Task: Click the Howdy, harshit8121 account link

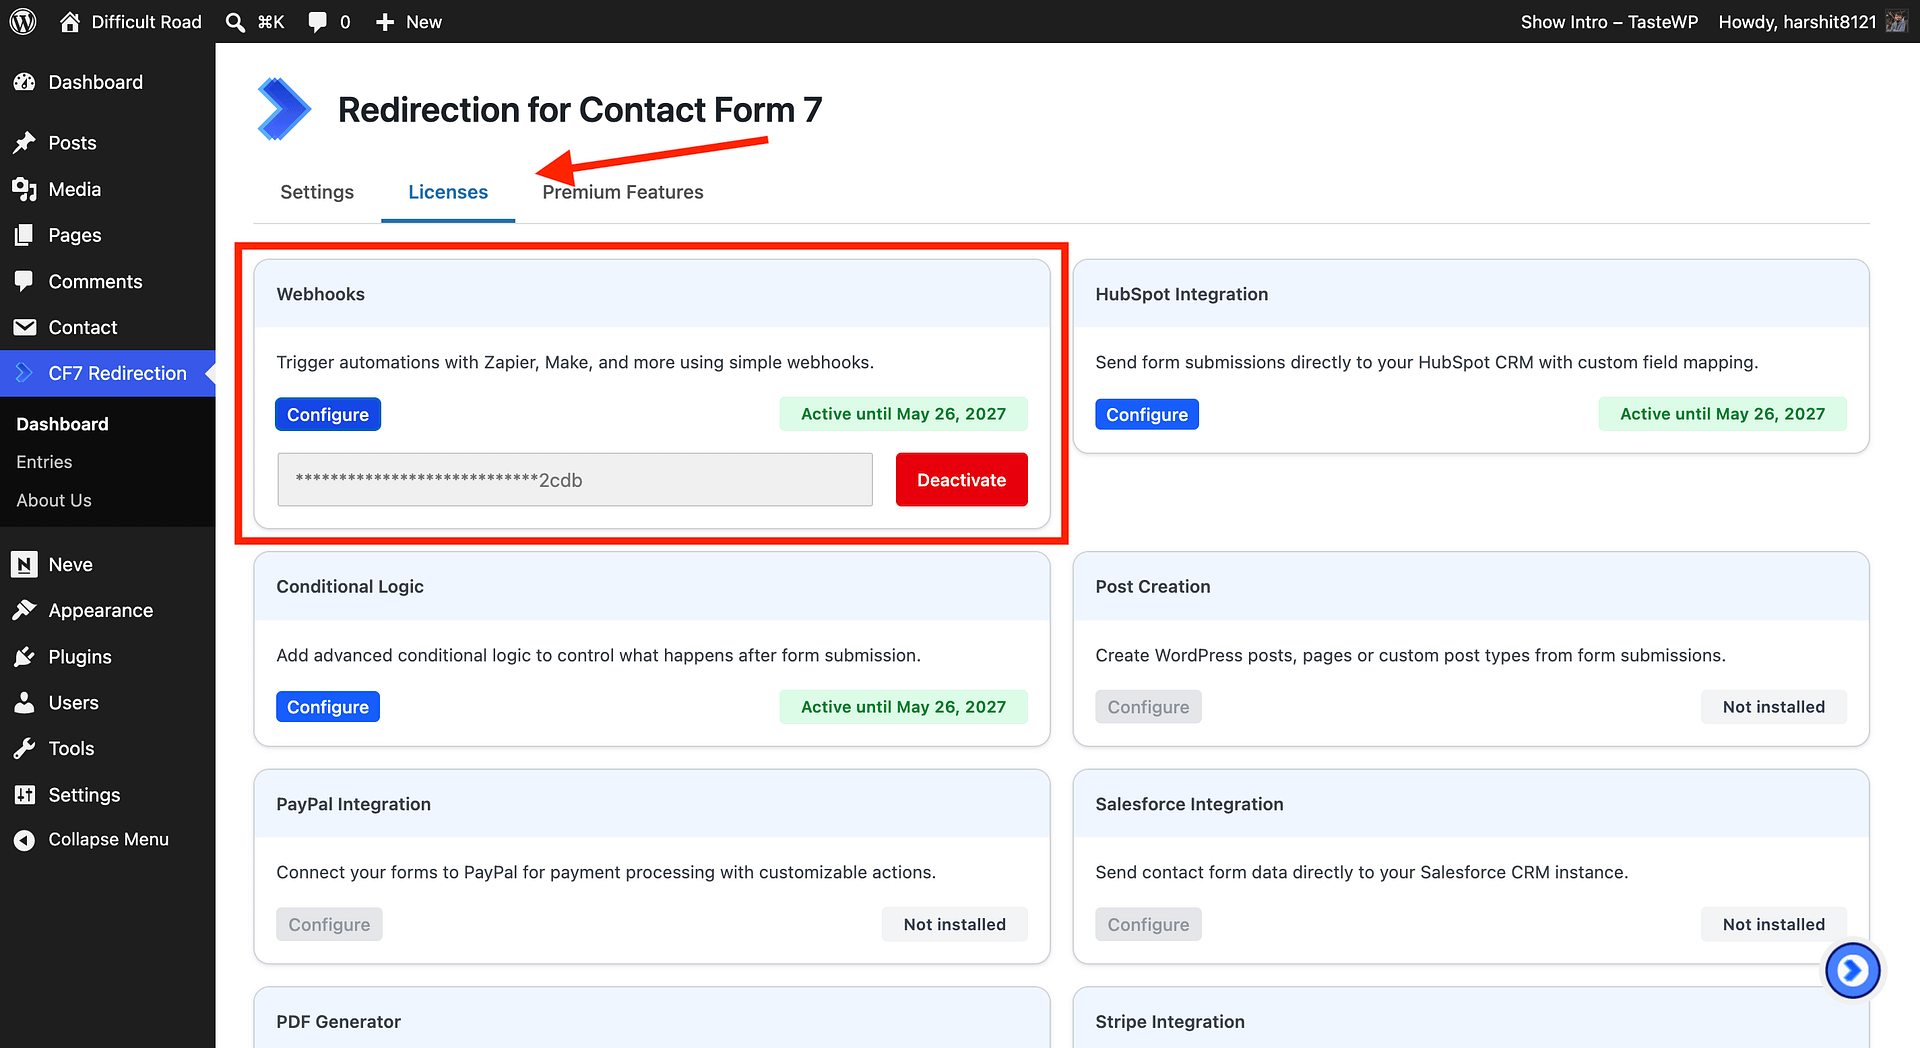Action: pyautogui.click(x=1797, y=22)
